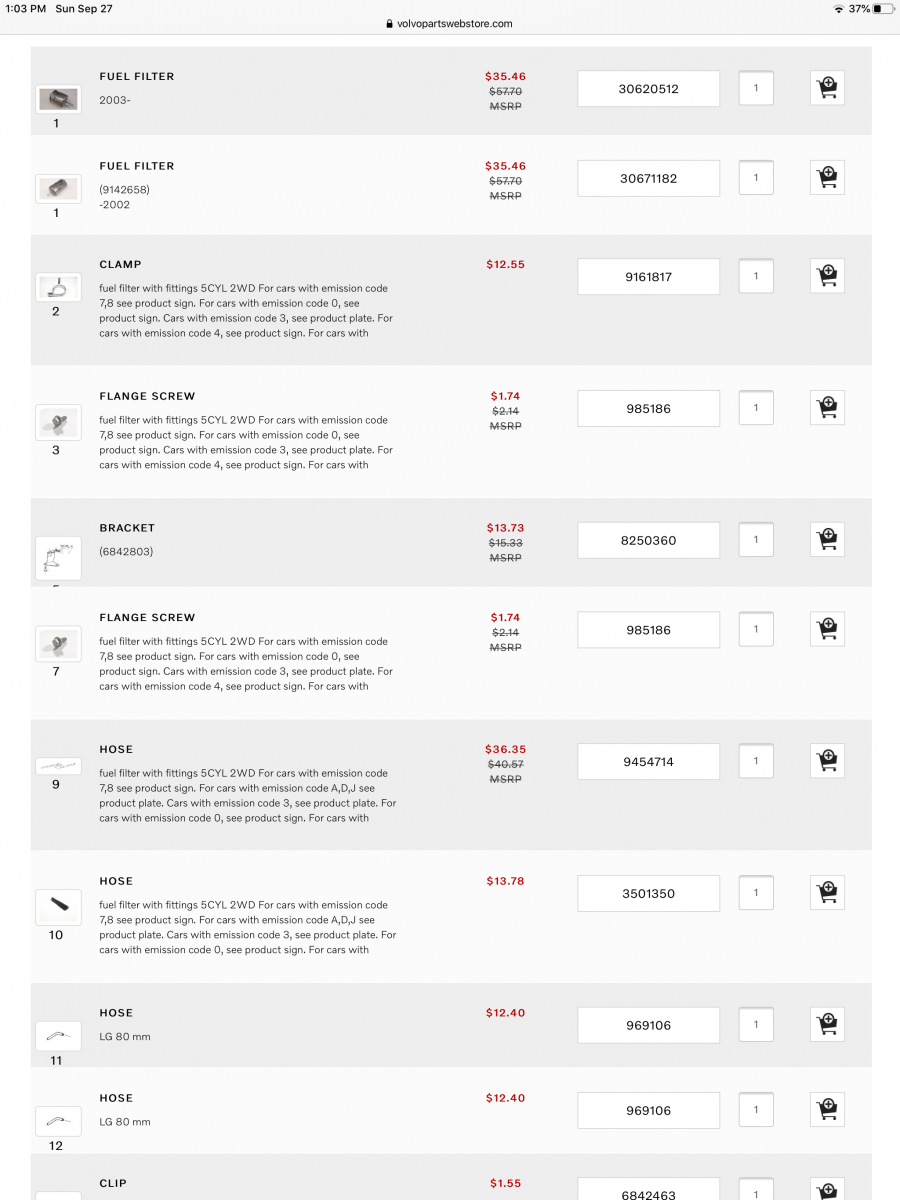Click quantity field for fuel filter 30620512
This screenshot has width=900, height=1200.
(x=756, y=88)
